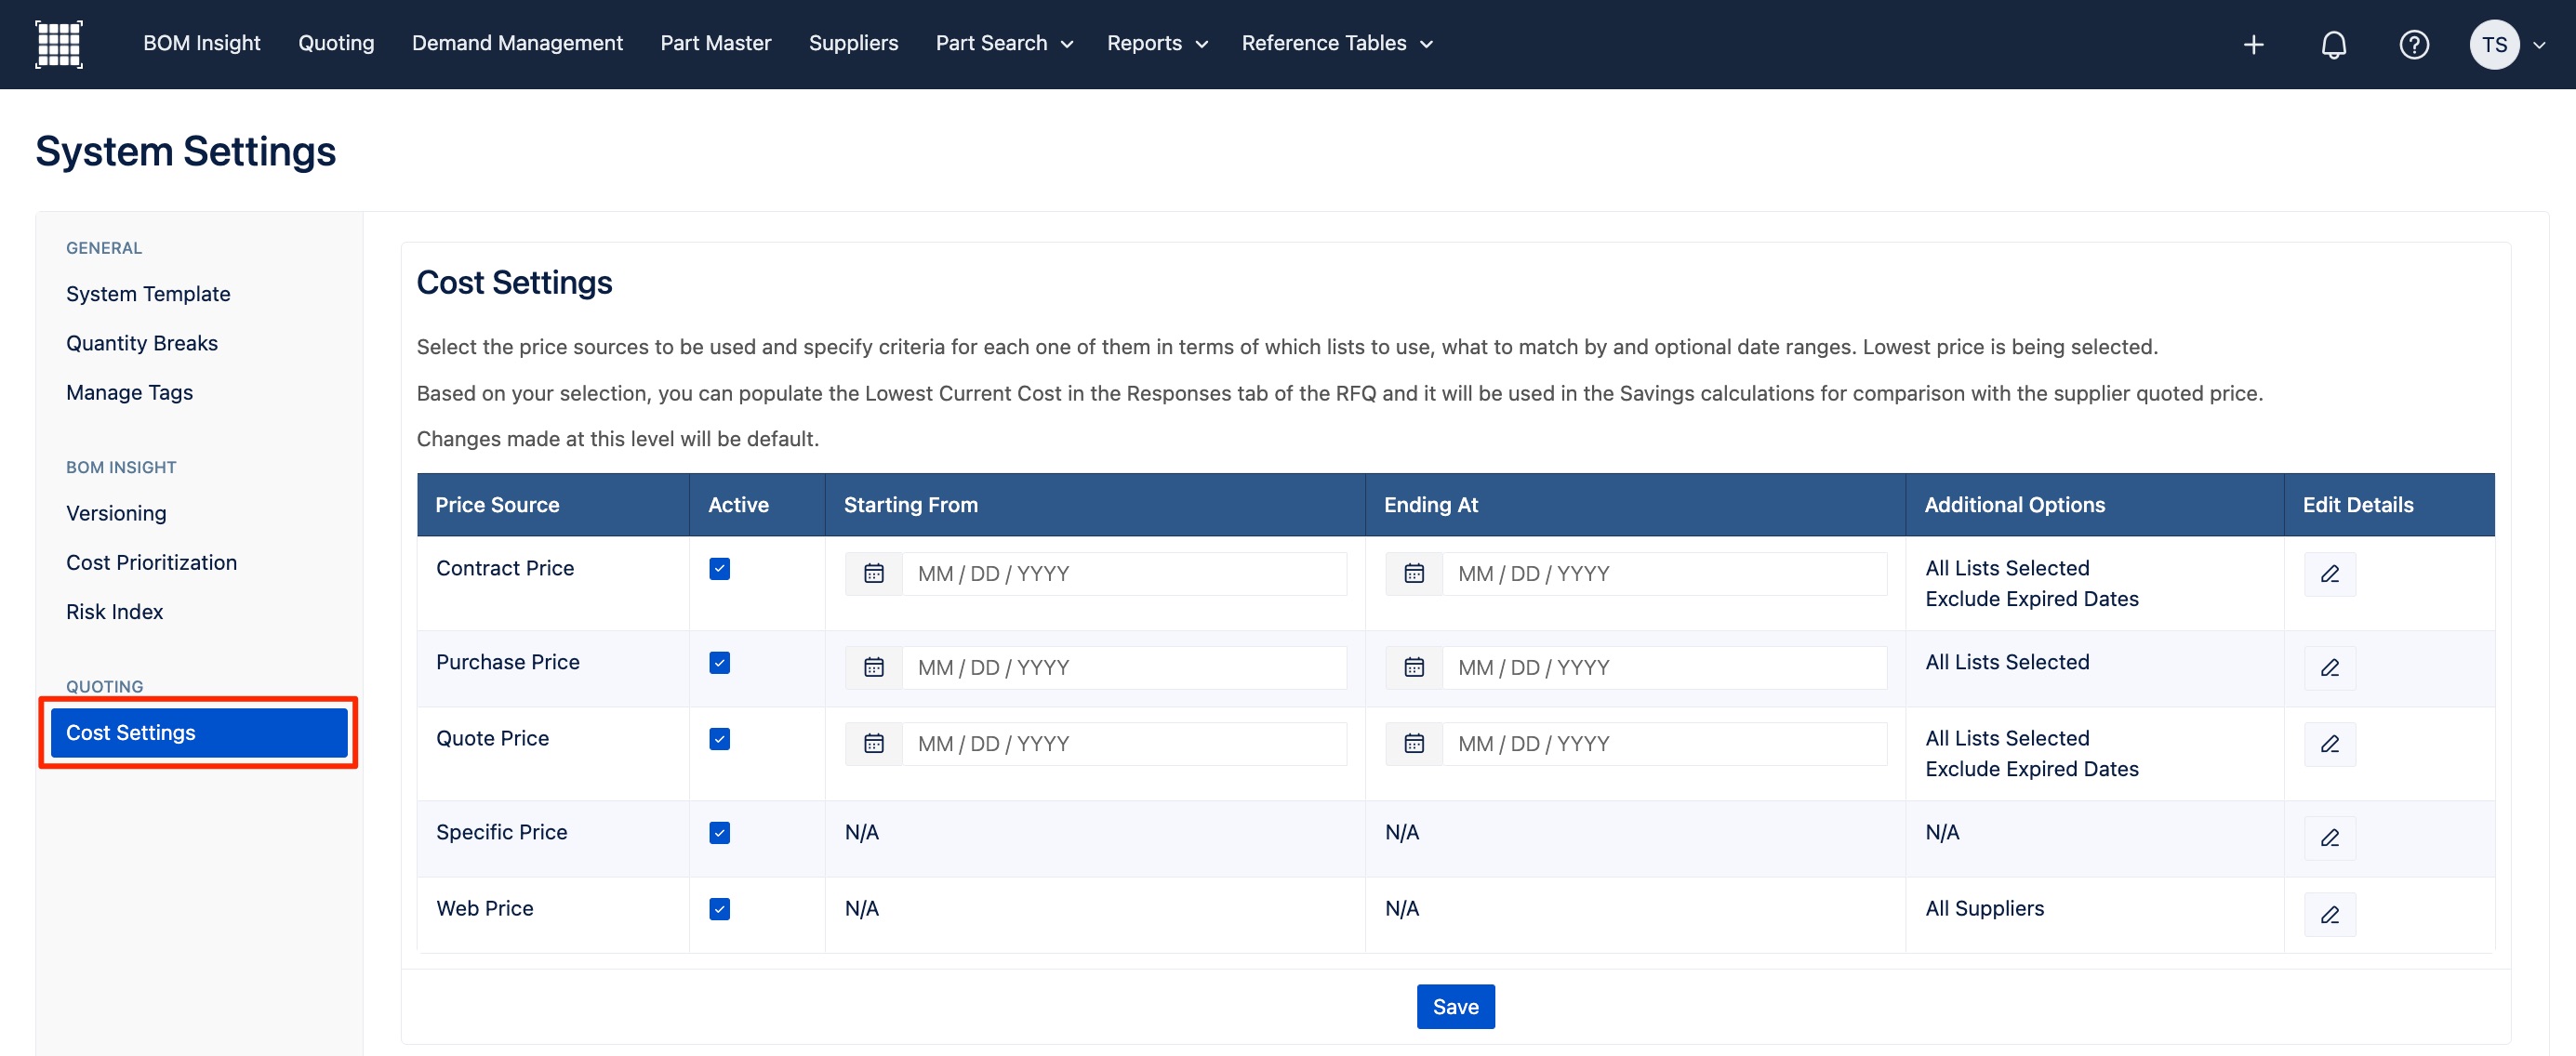The image size is (2576, 1056).
Task: Expand the Reports dropdown menu
Action: pos(1157,43)
